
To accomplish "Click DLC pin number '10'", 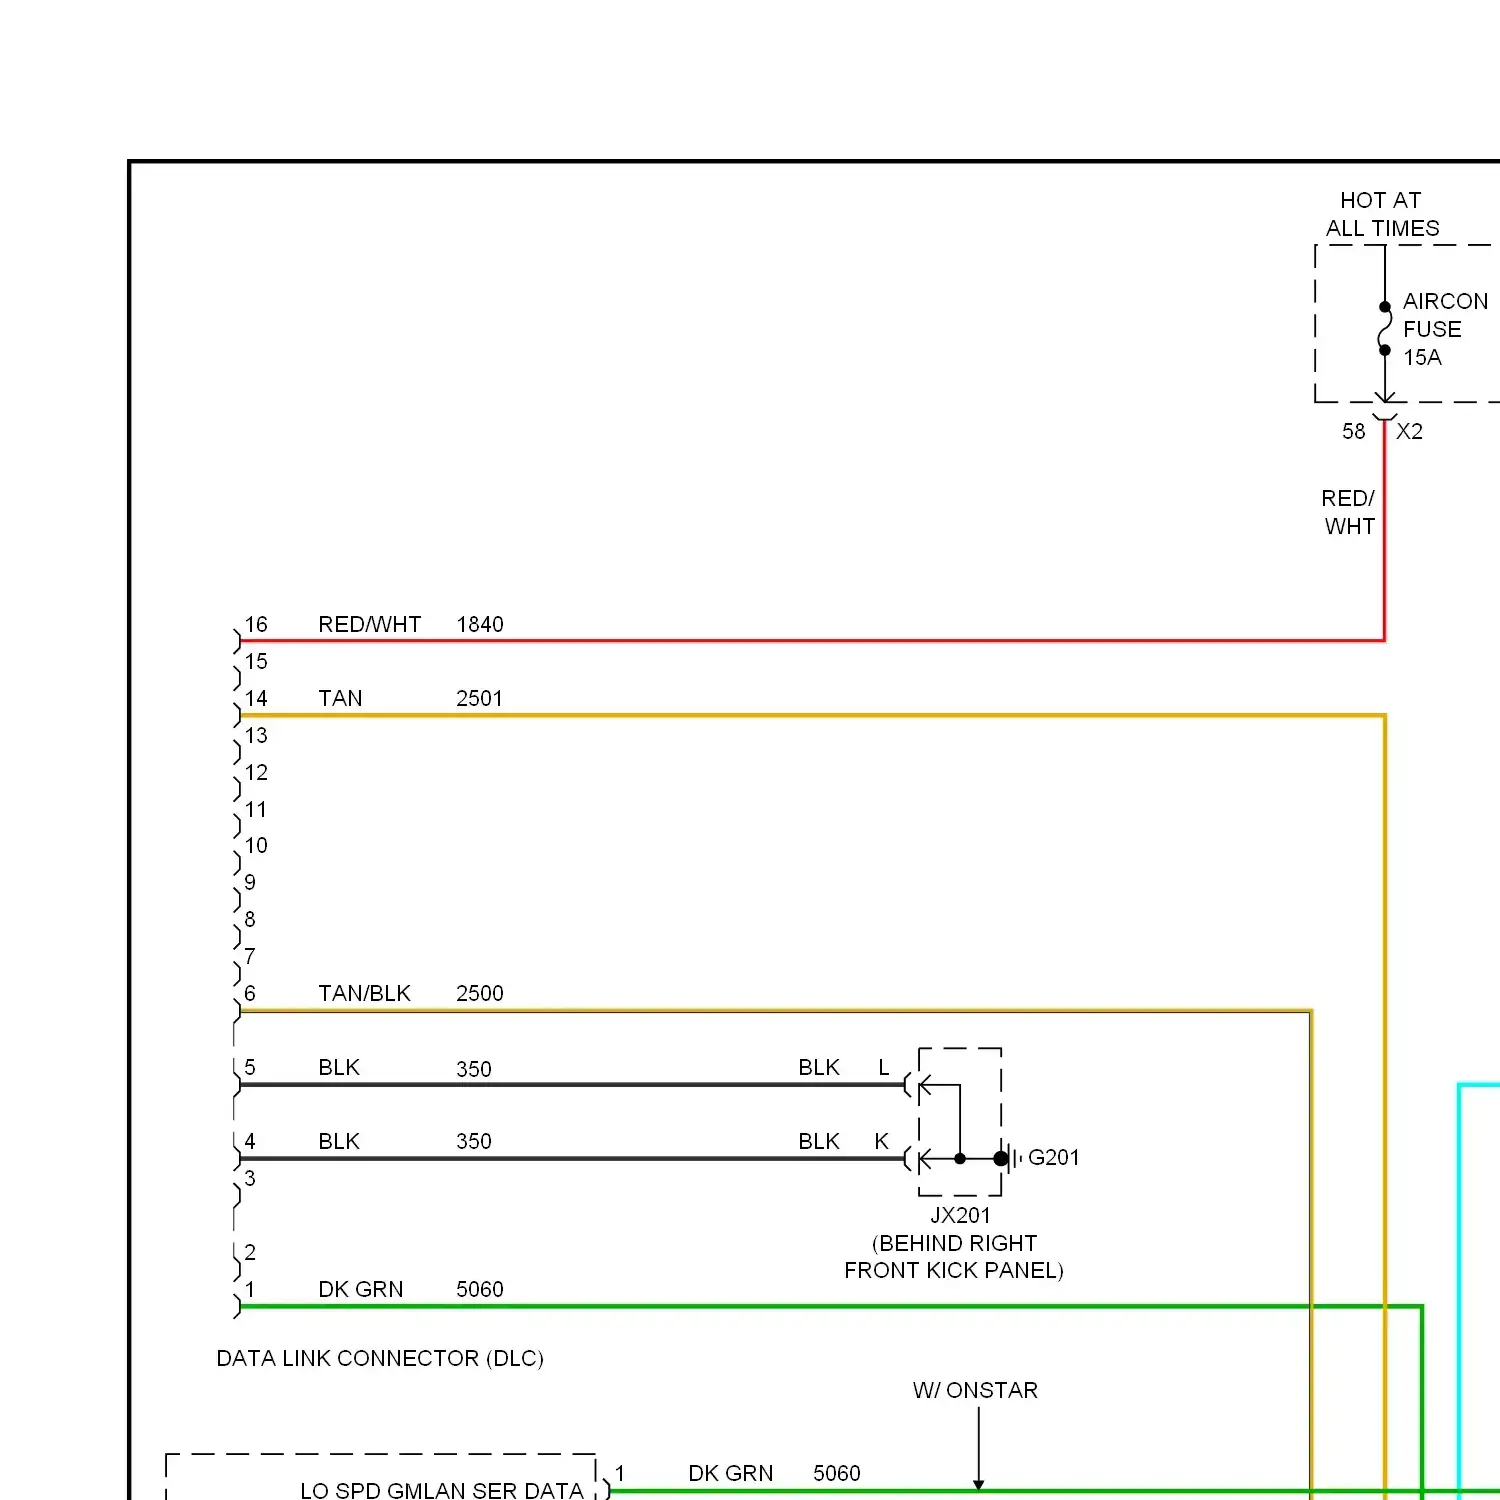I will point(256,845).
